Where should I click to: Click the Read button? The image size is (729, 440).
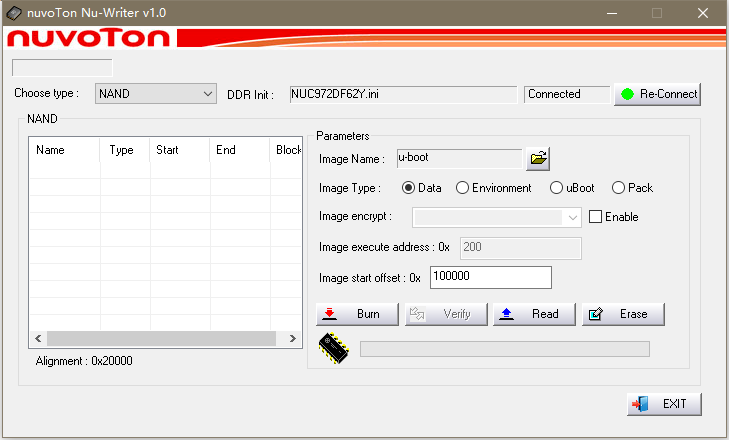534,314
